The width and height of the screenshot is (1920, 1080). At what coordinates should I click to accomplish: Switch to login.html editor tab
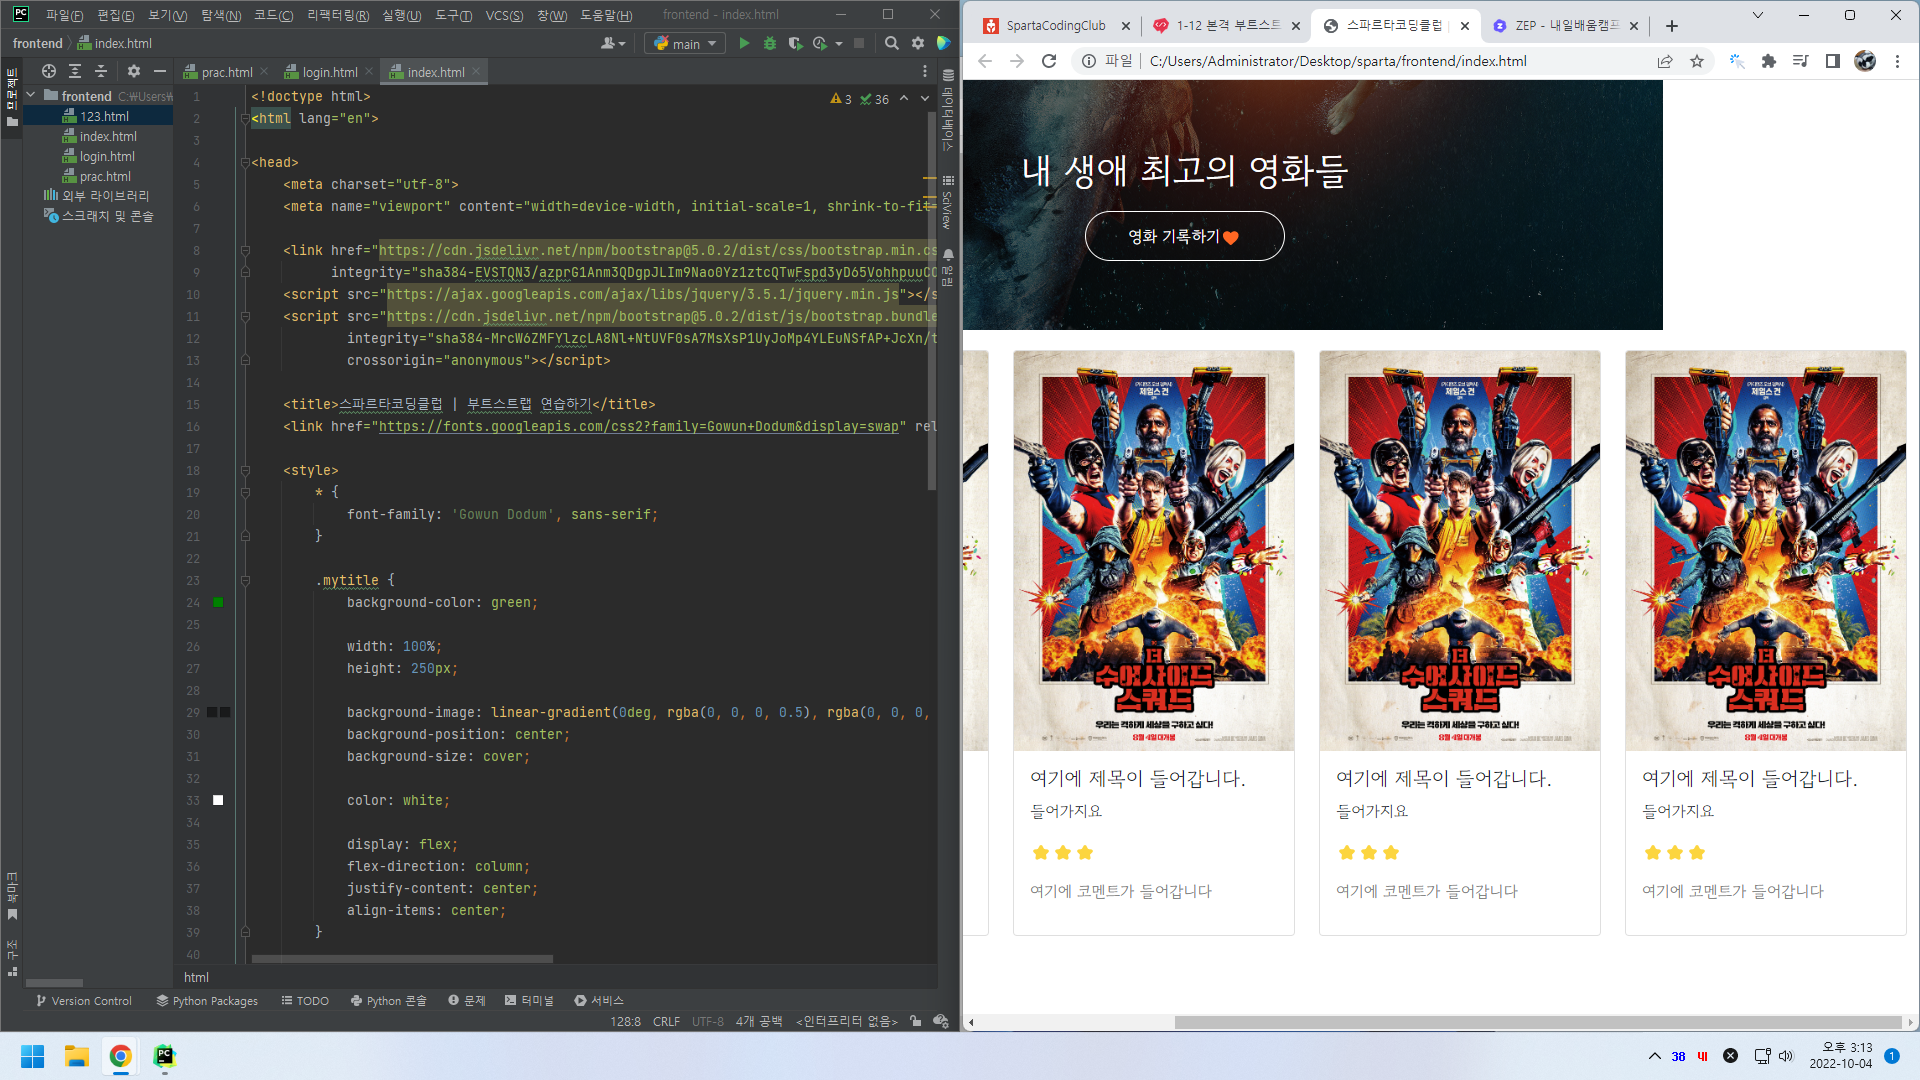pos(330,72)
